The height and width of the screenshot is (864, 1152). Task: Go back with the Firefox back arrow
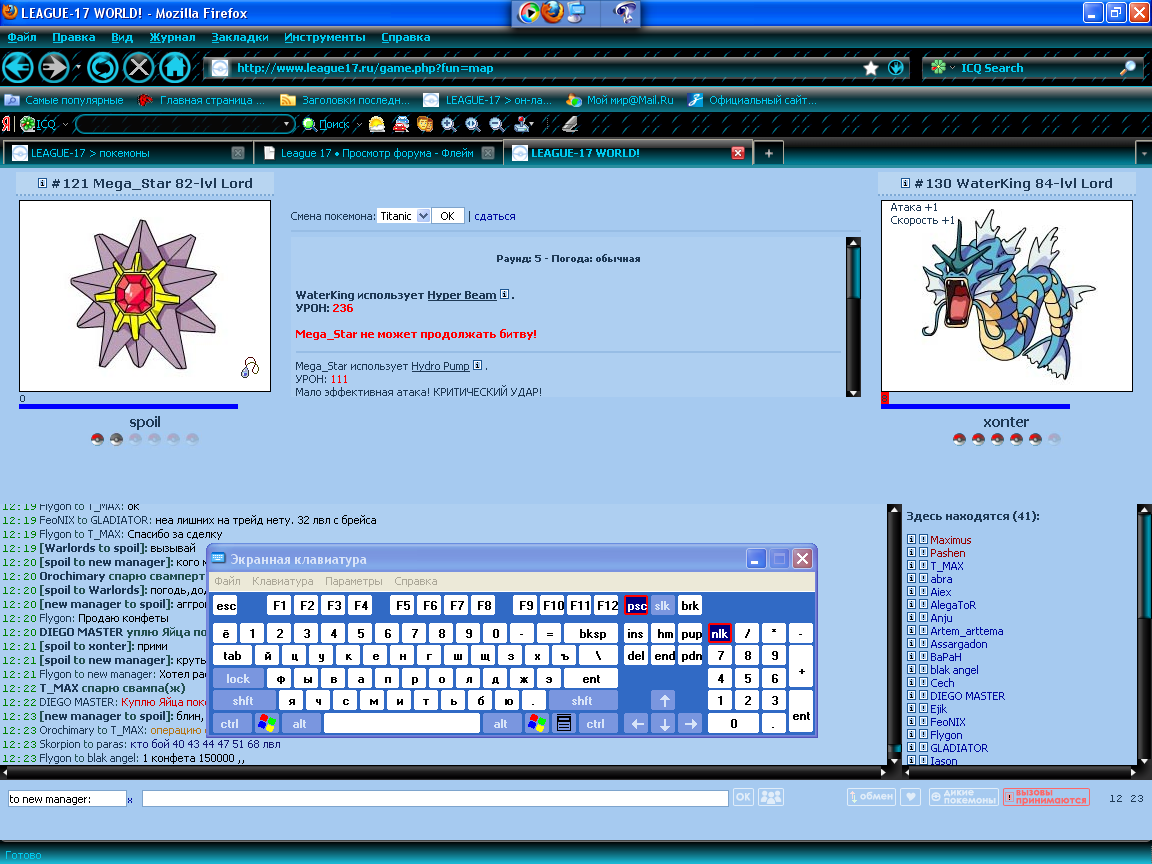(18, 68)
